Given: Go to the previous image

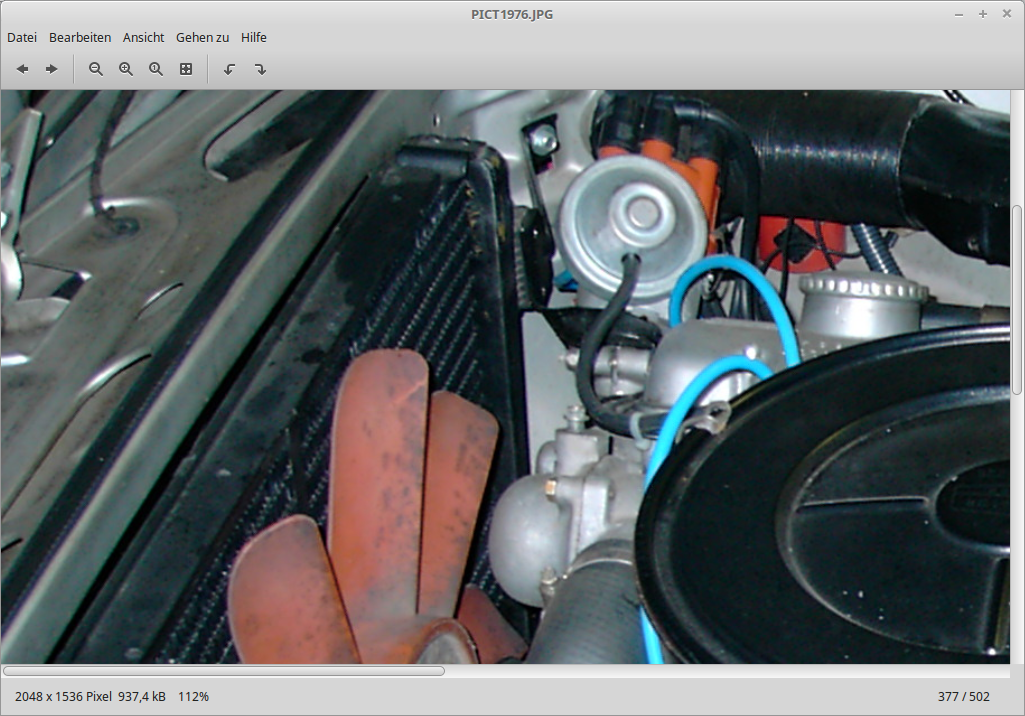Looking at the screenshot, I should pos(22,69).
